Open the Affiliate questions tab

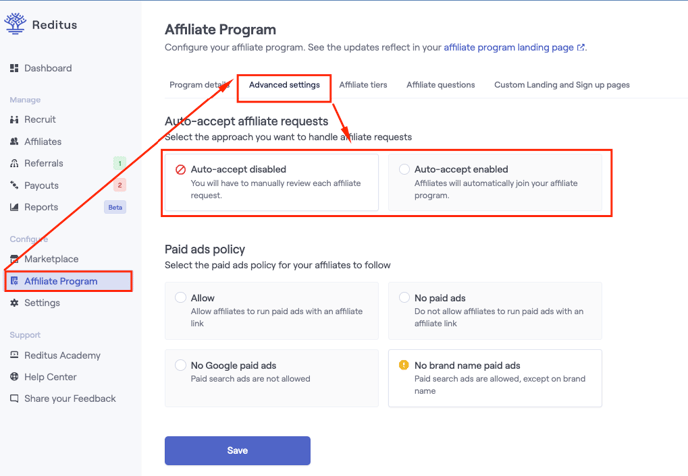pyautogui.click(x=441, y=85)
